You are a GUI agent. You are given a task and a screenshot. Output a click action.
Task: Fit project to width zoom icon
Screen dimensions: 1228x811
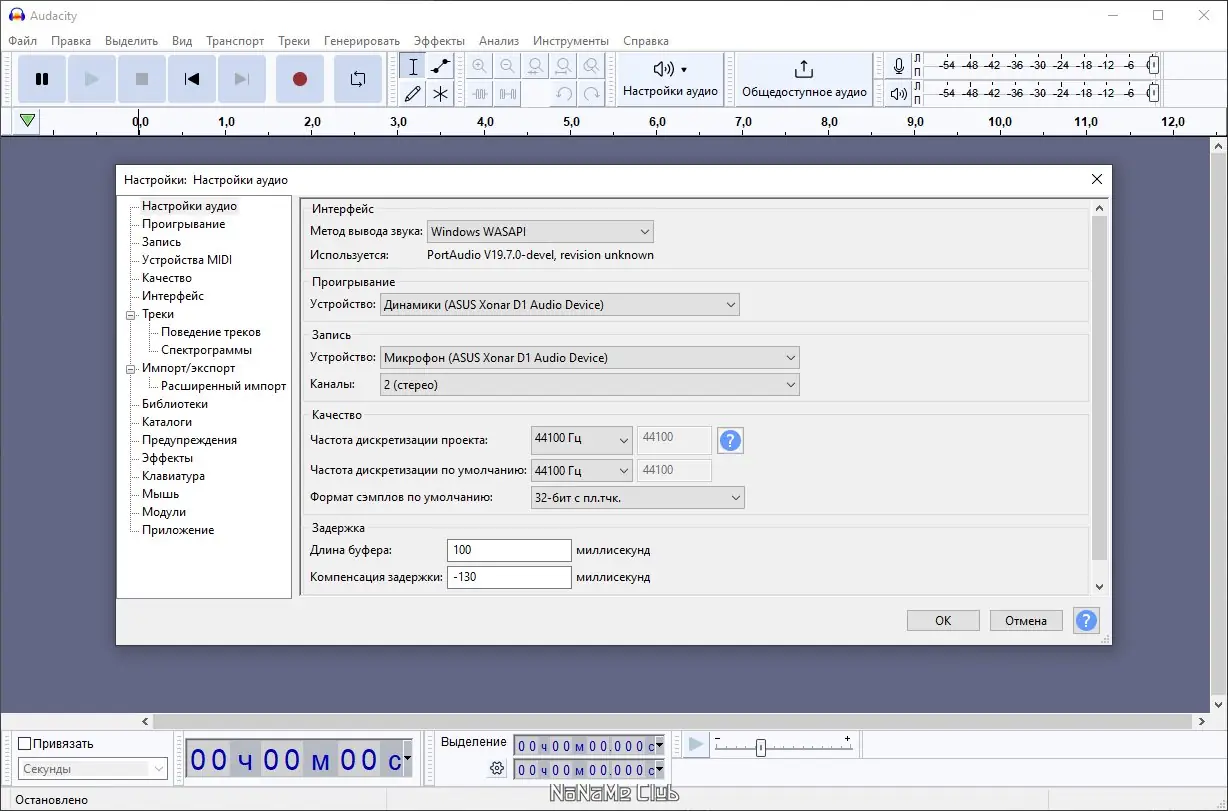click(x=564, y=67)
